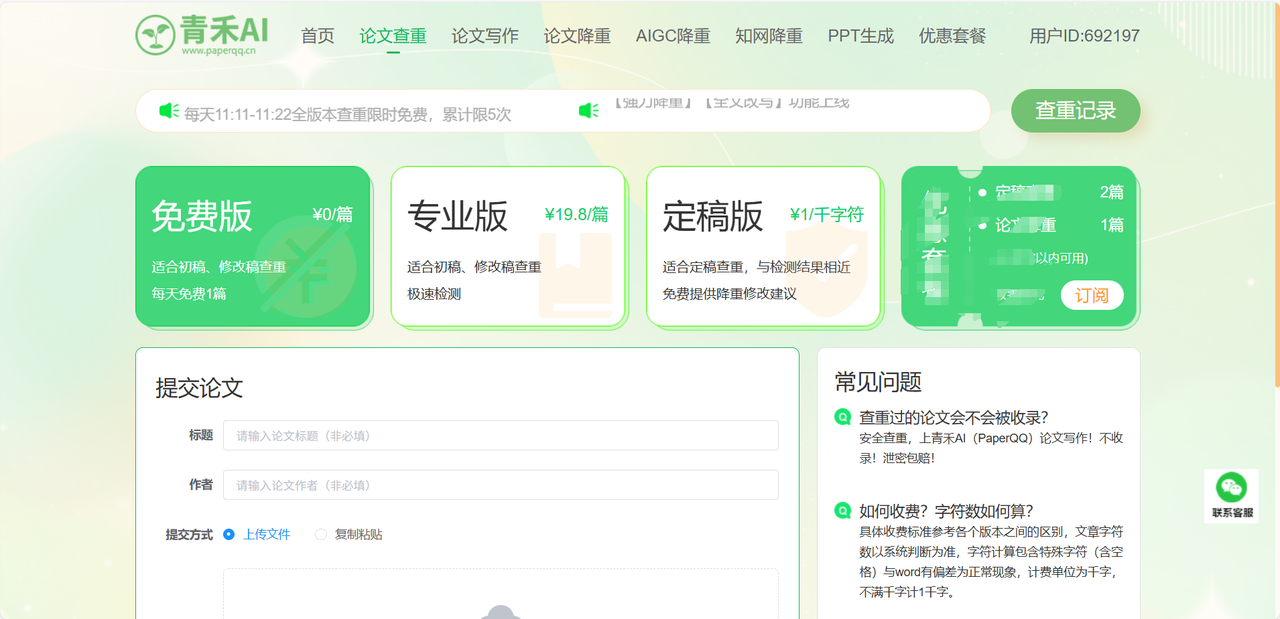Click the 查重记录 button
This screenshot has height=619, width=1280.
click(1076, 111)
